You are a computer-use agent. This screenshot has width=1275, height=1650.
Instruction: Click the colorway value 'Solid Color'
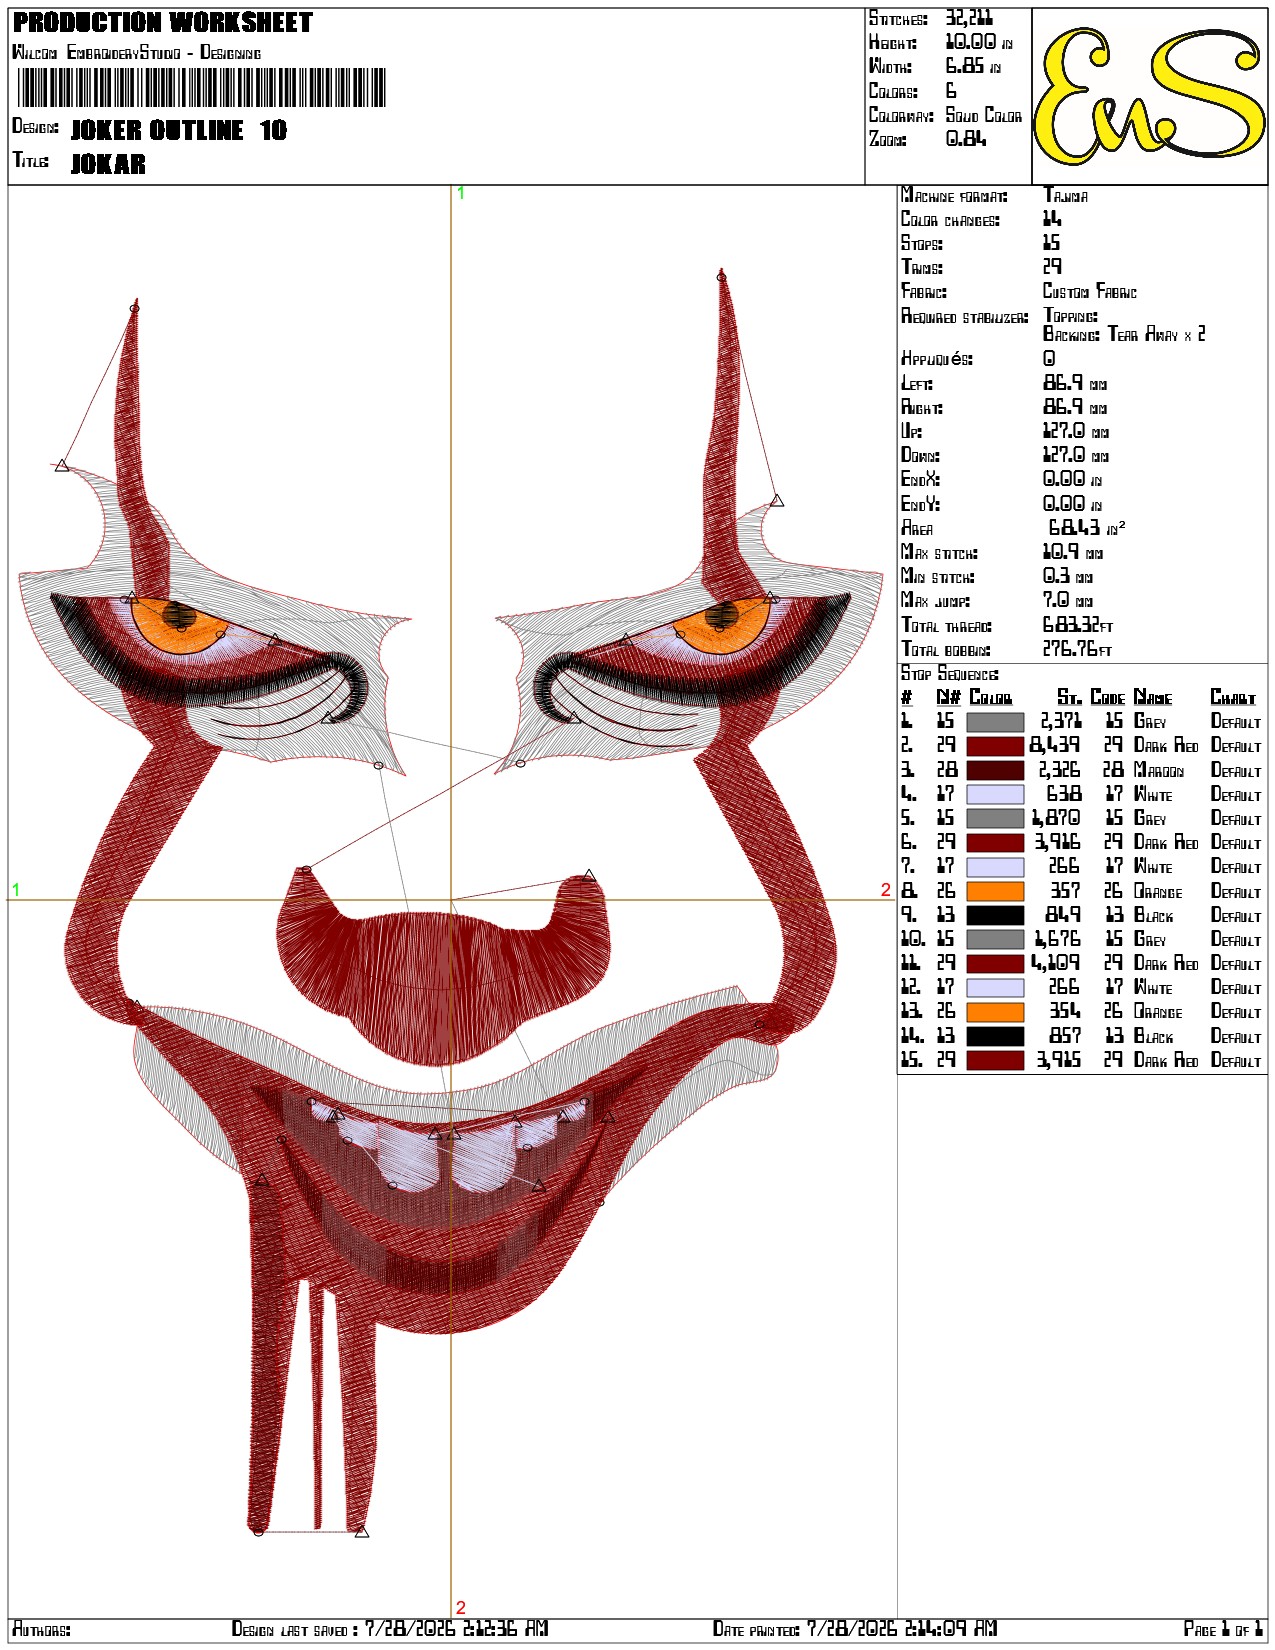(x=984, y=115)
